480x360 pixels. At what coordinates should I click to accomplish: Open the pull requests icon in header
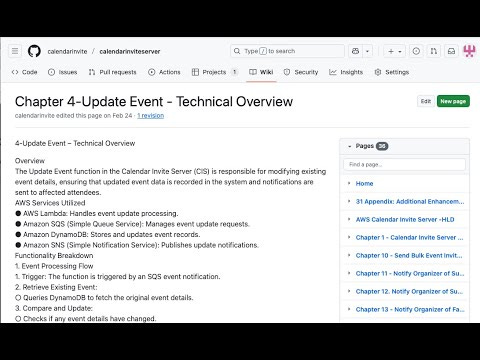[x=434, y=51]
